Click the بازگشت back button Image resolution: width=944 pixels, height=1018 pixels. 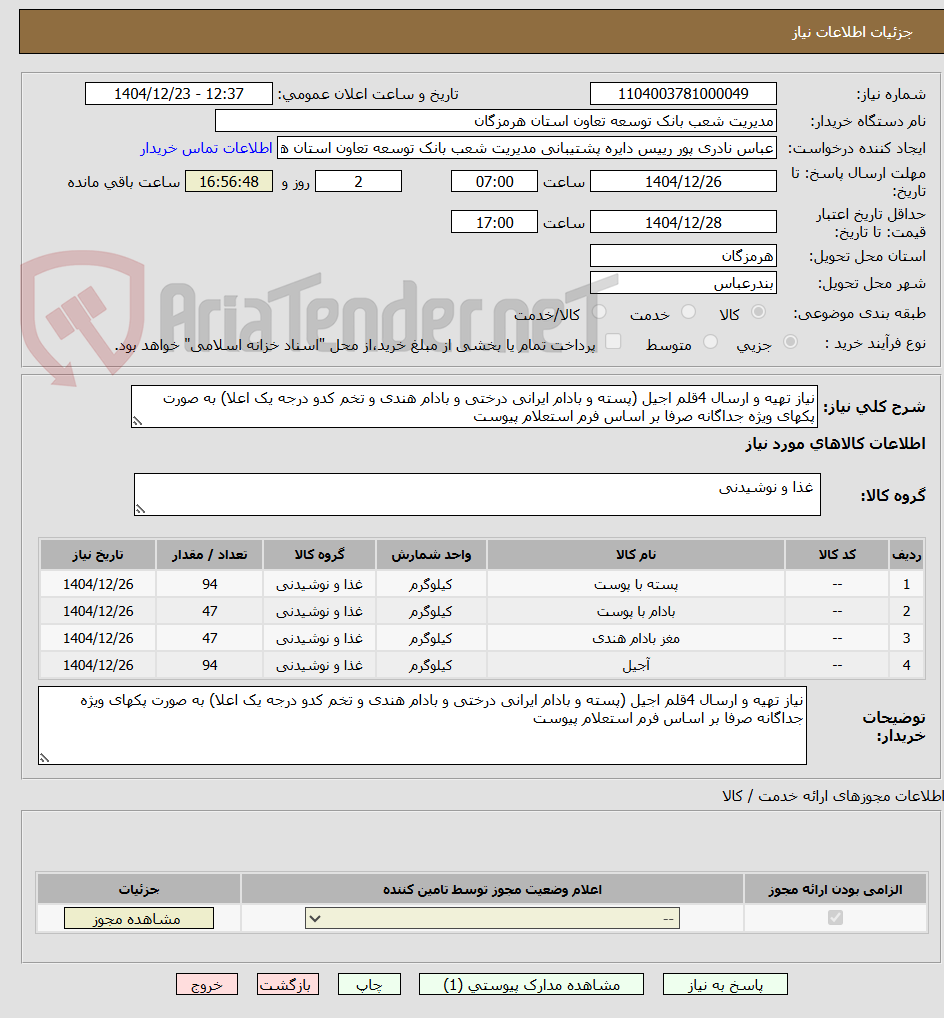click(288, 984)
